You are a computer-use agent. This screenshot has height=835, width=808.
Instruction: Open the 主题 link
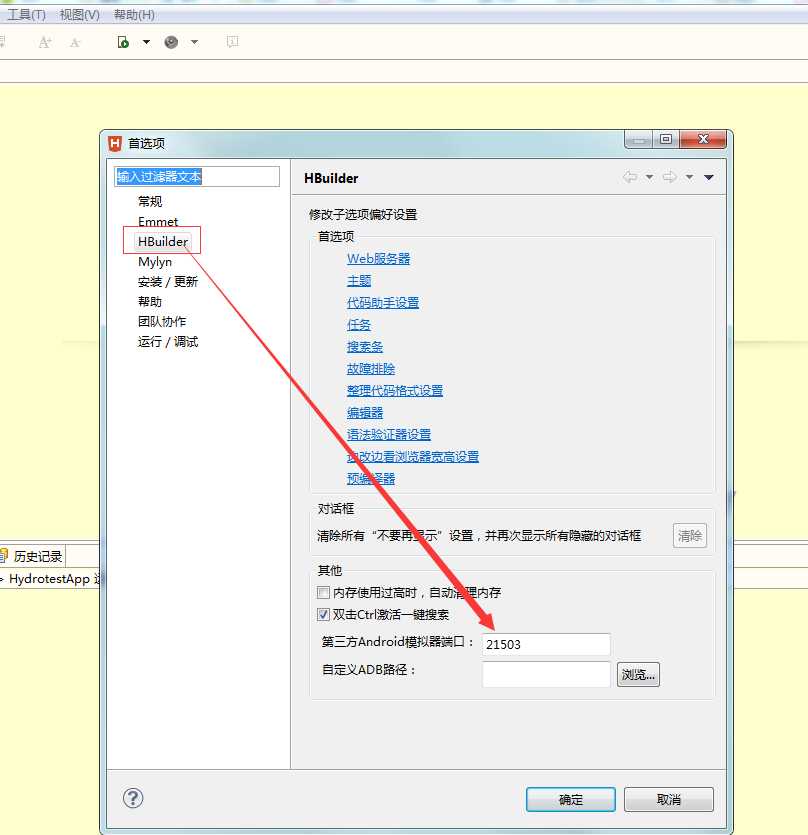(359, 281)
